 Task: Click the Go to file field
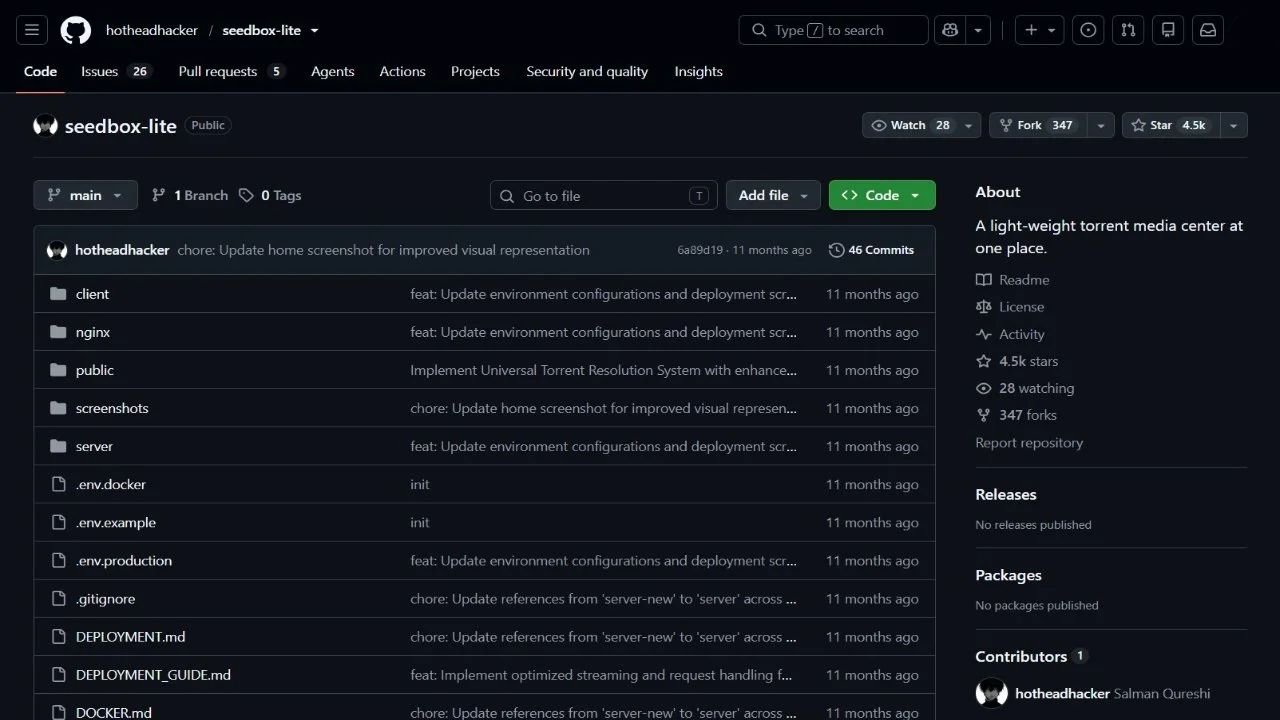(x=604, y=196)
